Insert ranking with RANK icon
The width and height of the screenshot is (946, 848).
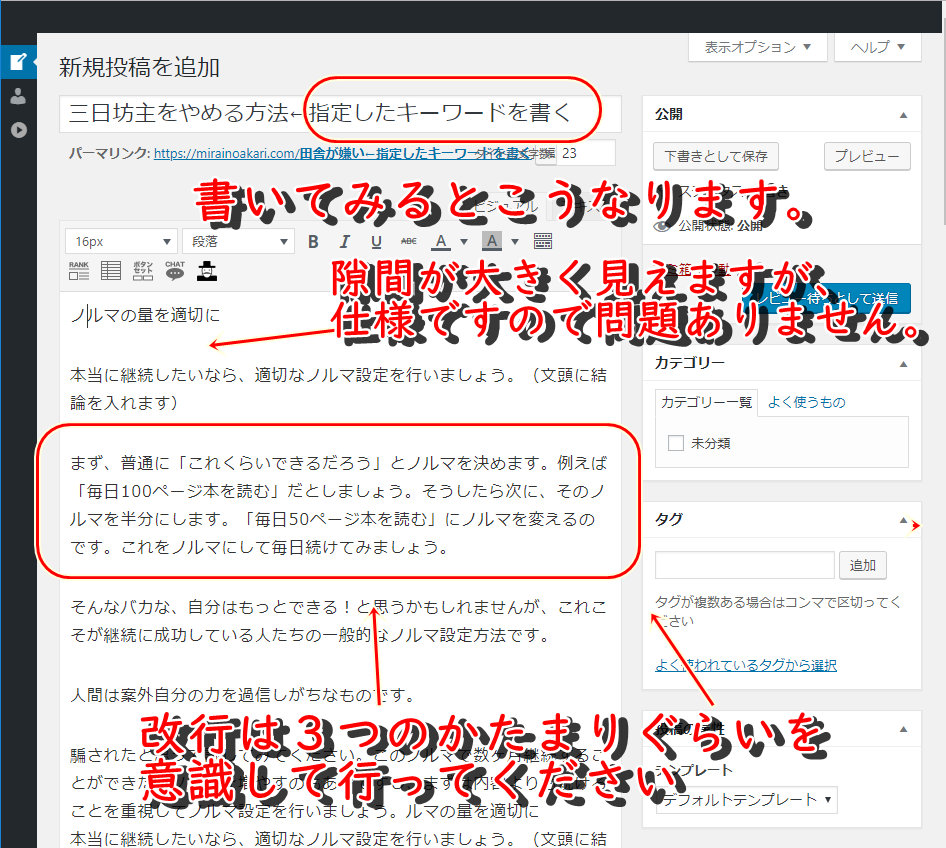coord(79,271)
